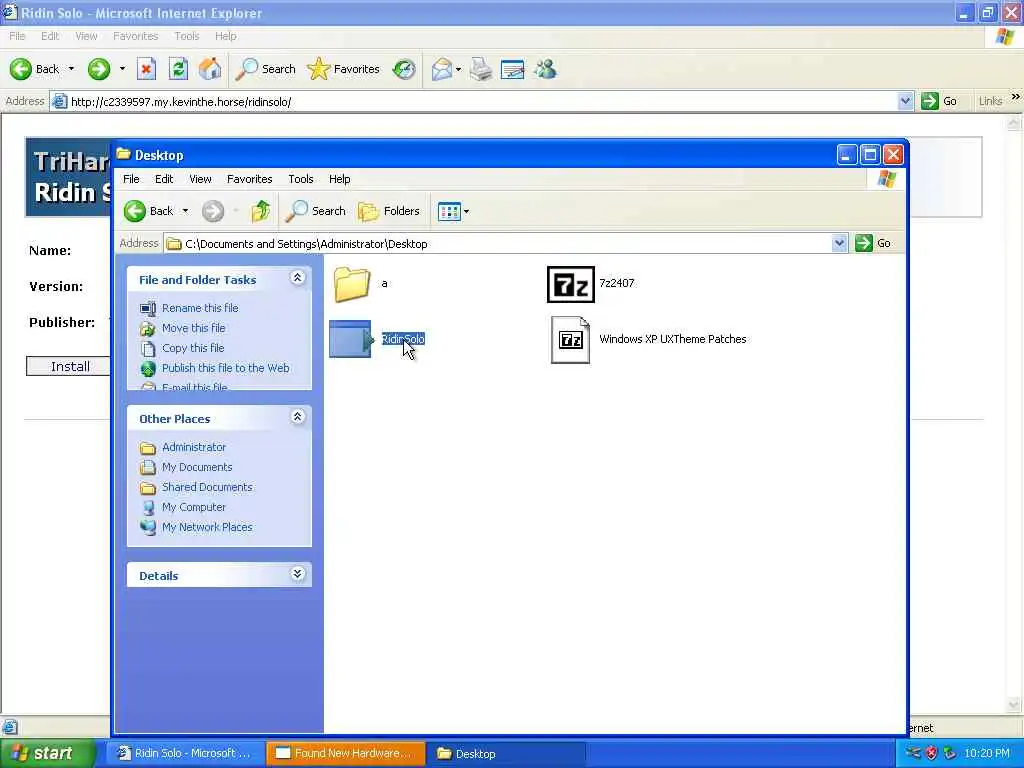Click Go button in Desktop window address bar

[x=873, y=243]
